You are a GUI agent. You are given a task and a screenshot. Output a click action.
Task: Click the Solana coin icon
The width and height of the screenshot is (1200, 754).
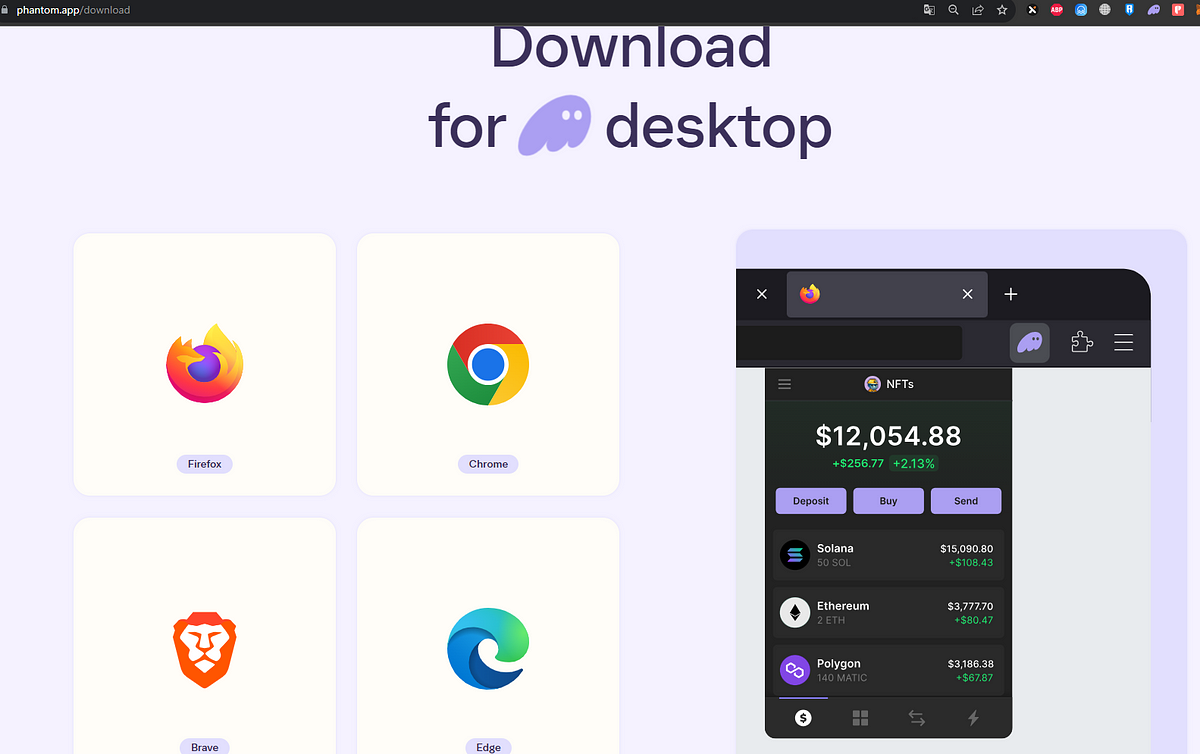tap(795, 556)
